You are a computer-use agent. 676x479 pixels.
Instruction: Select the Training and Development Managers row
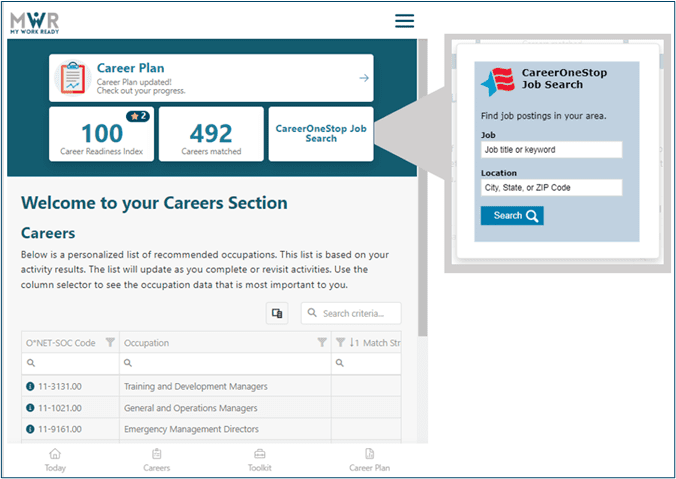tap(195, 386)
